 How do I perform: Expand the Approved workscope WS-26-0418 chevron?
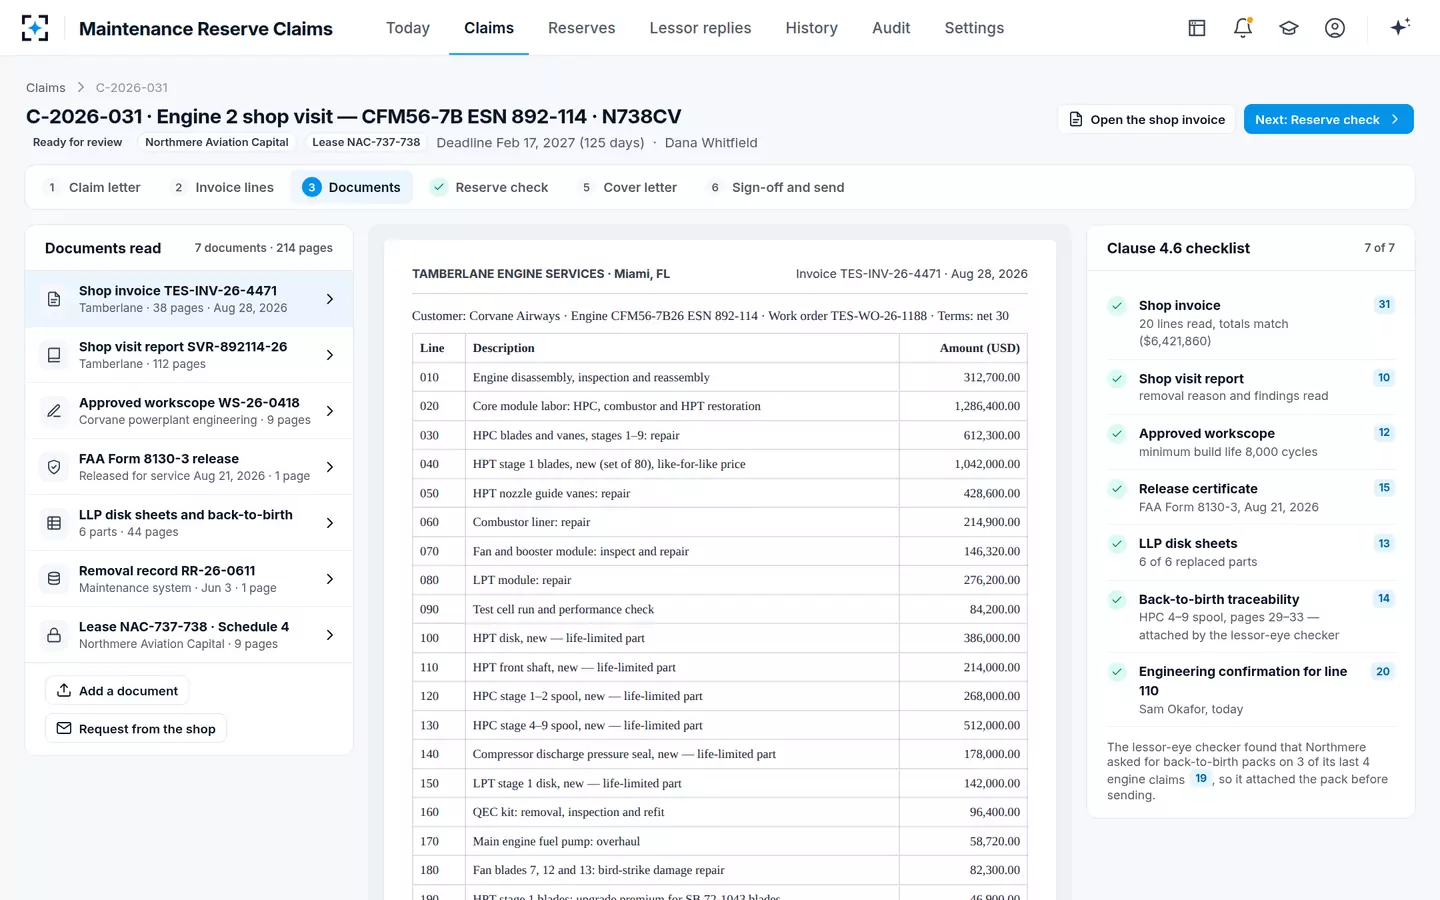(330, 411)
